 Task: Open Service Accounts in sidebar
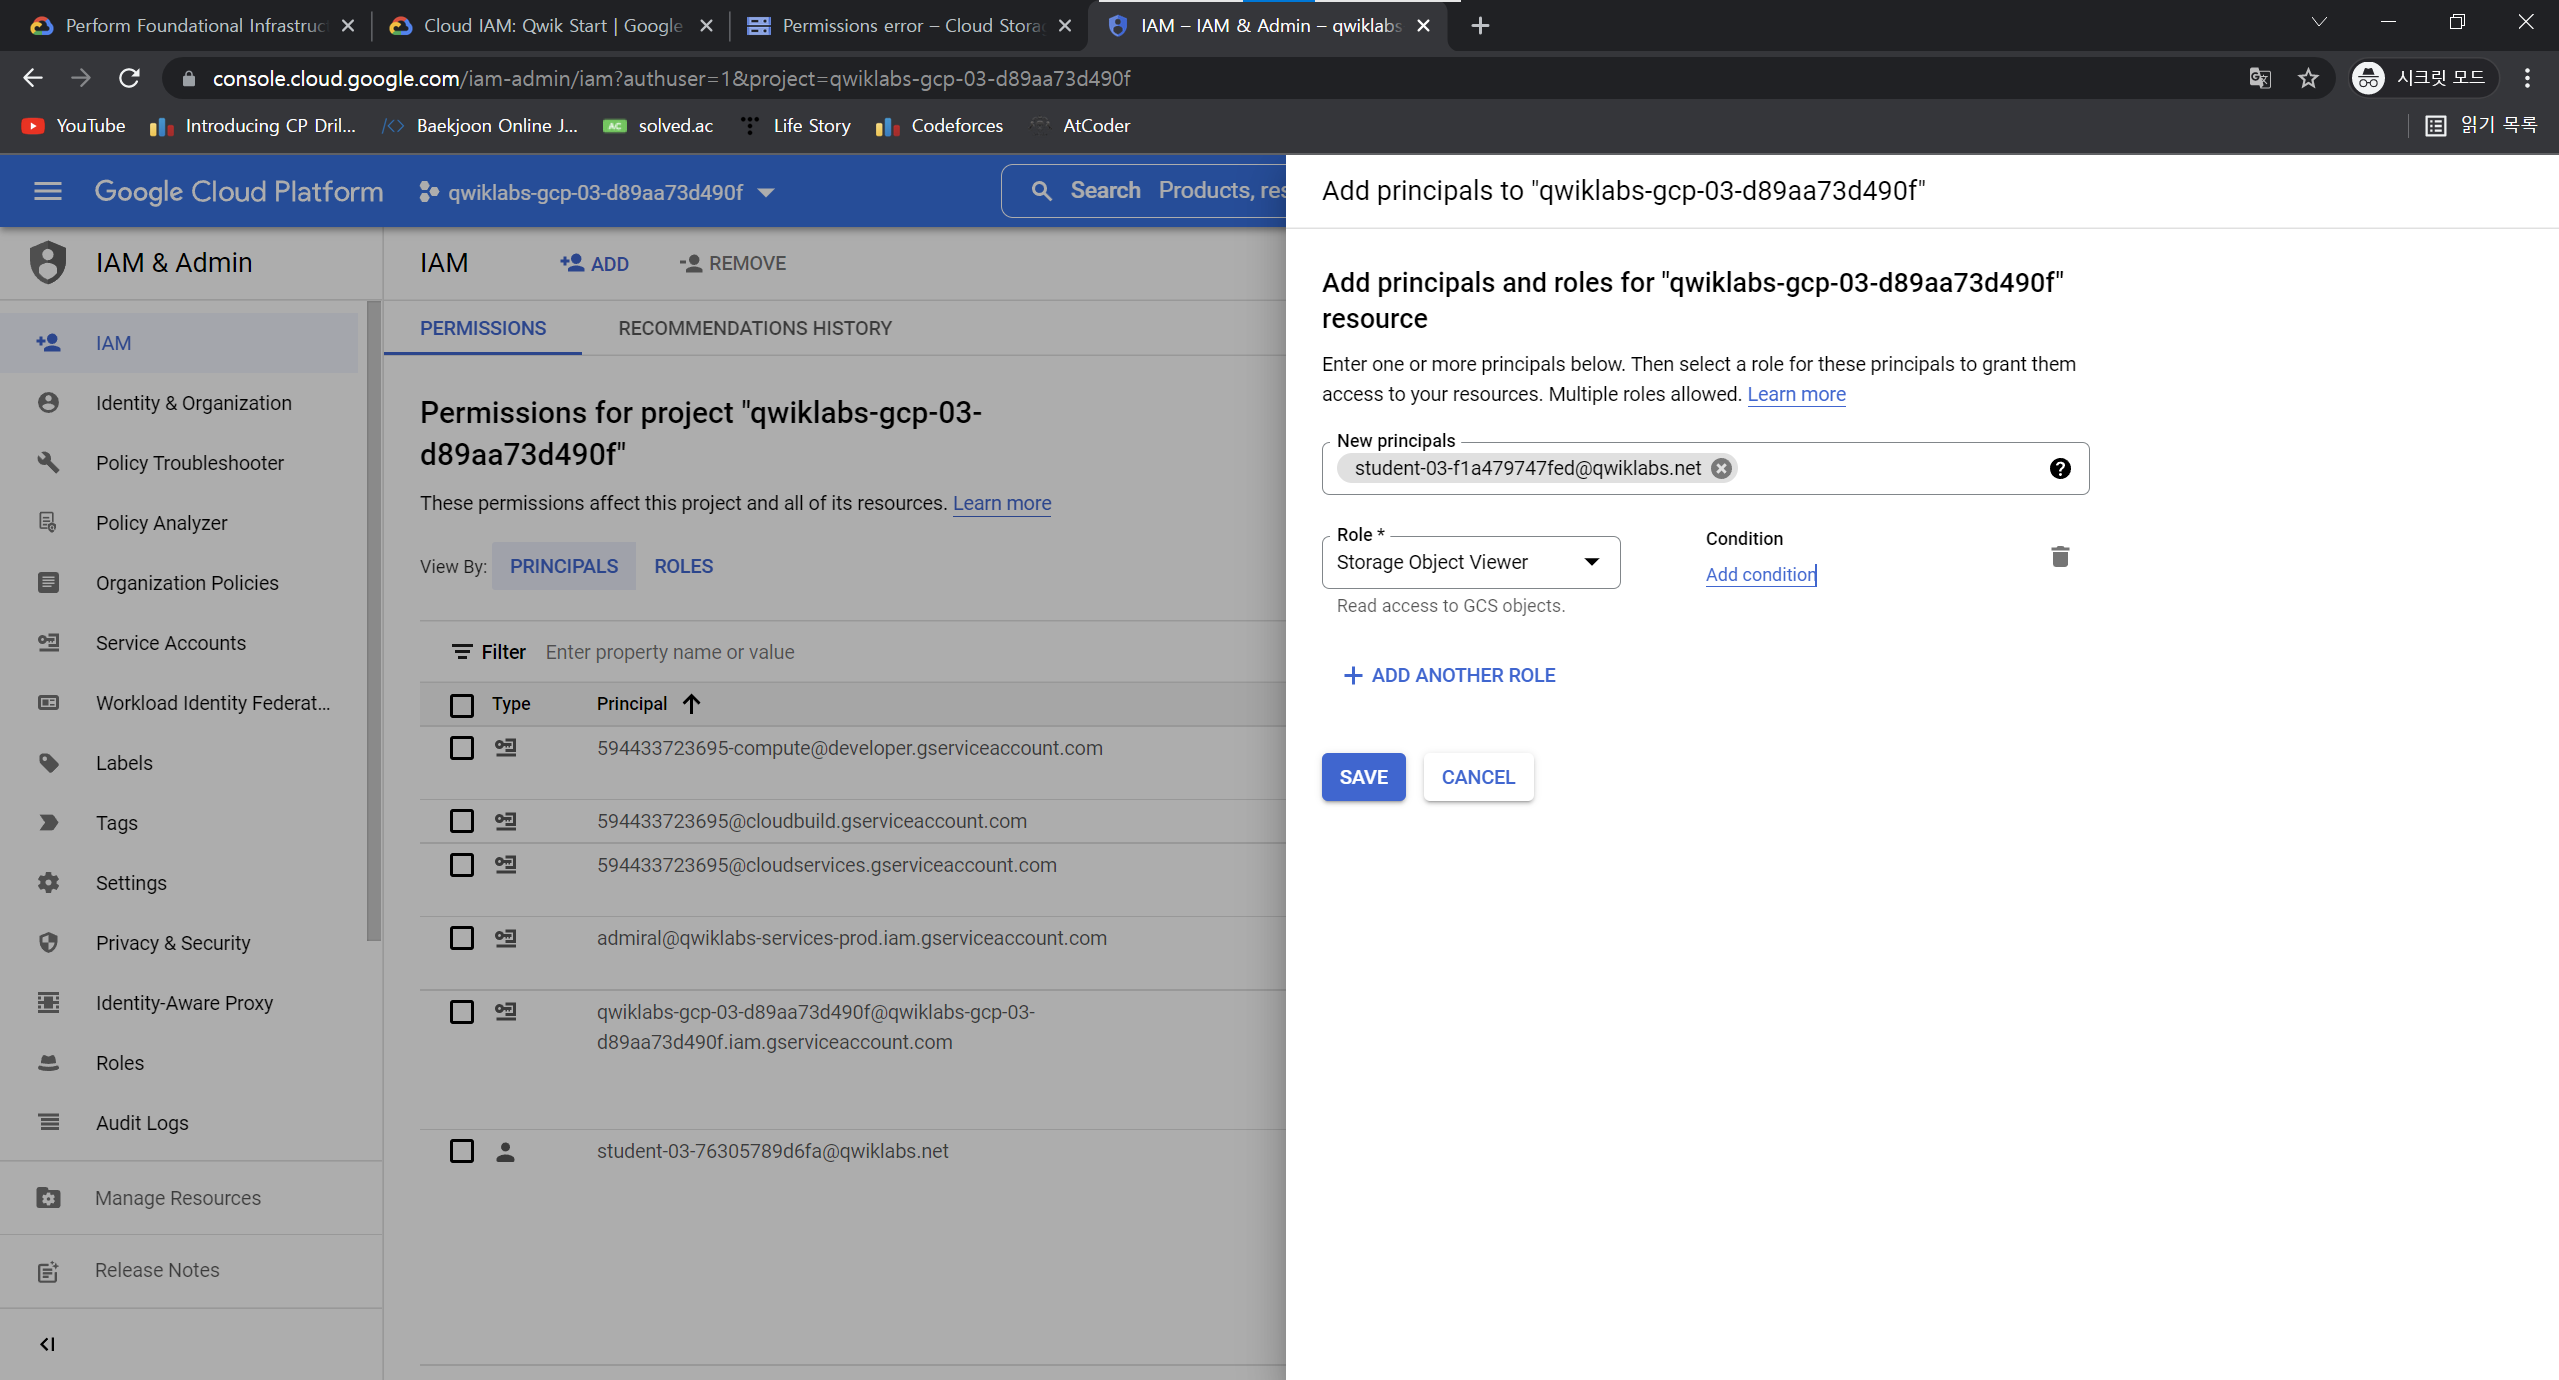pyautogui.click(x=170, y=643)
